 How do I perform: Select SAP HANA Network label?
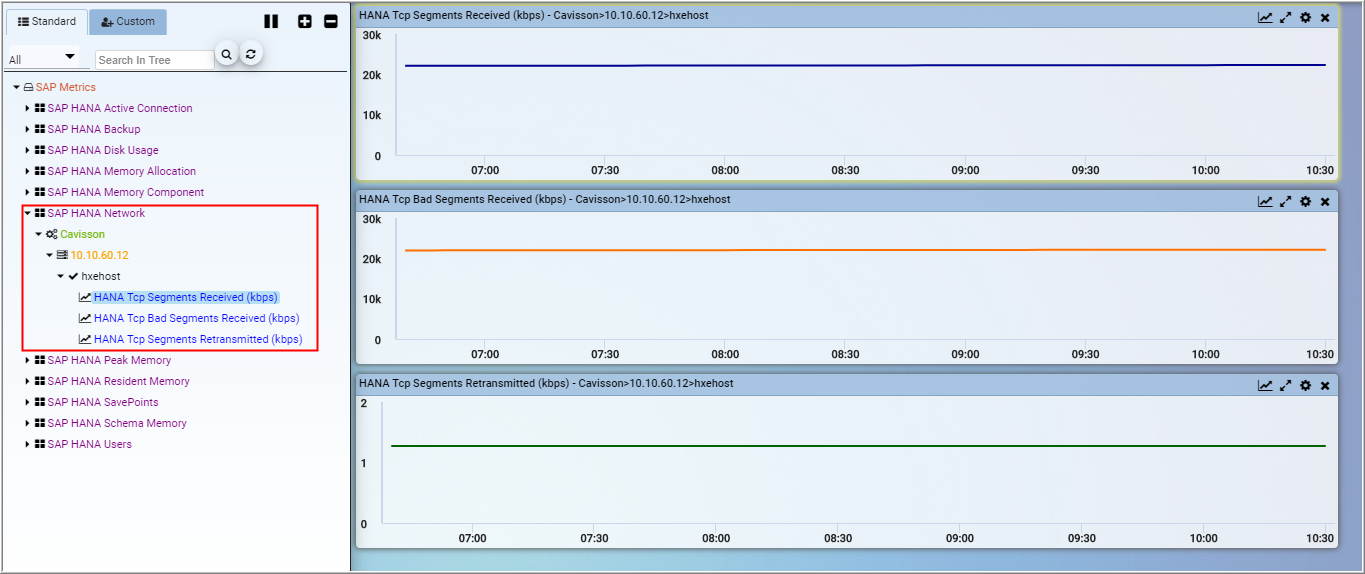point(96,213)
